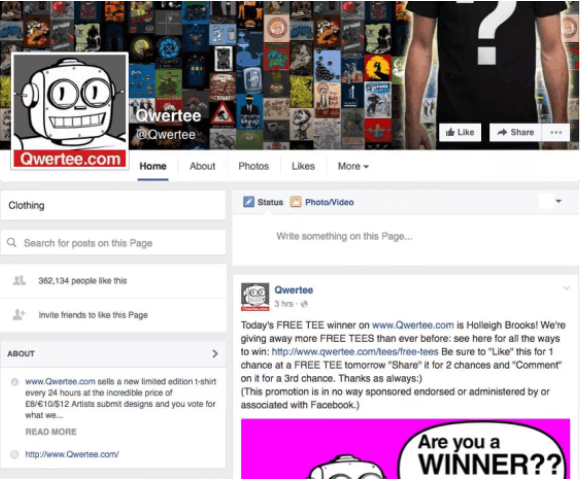Viewport: 582px width, 484px height.
Task: Open the three-dots more options menu
Action: coord(556,133)
